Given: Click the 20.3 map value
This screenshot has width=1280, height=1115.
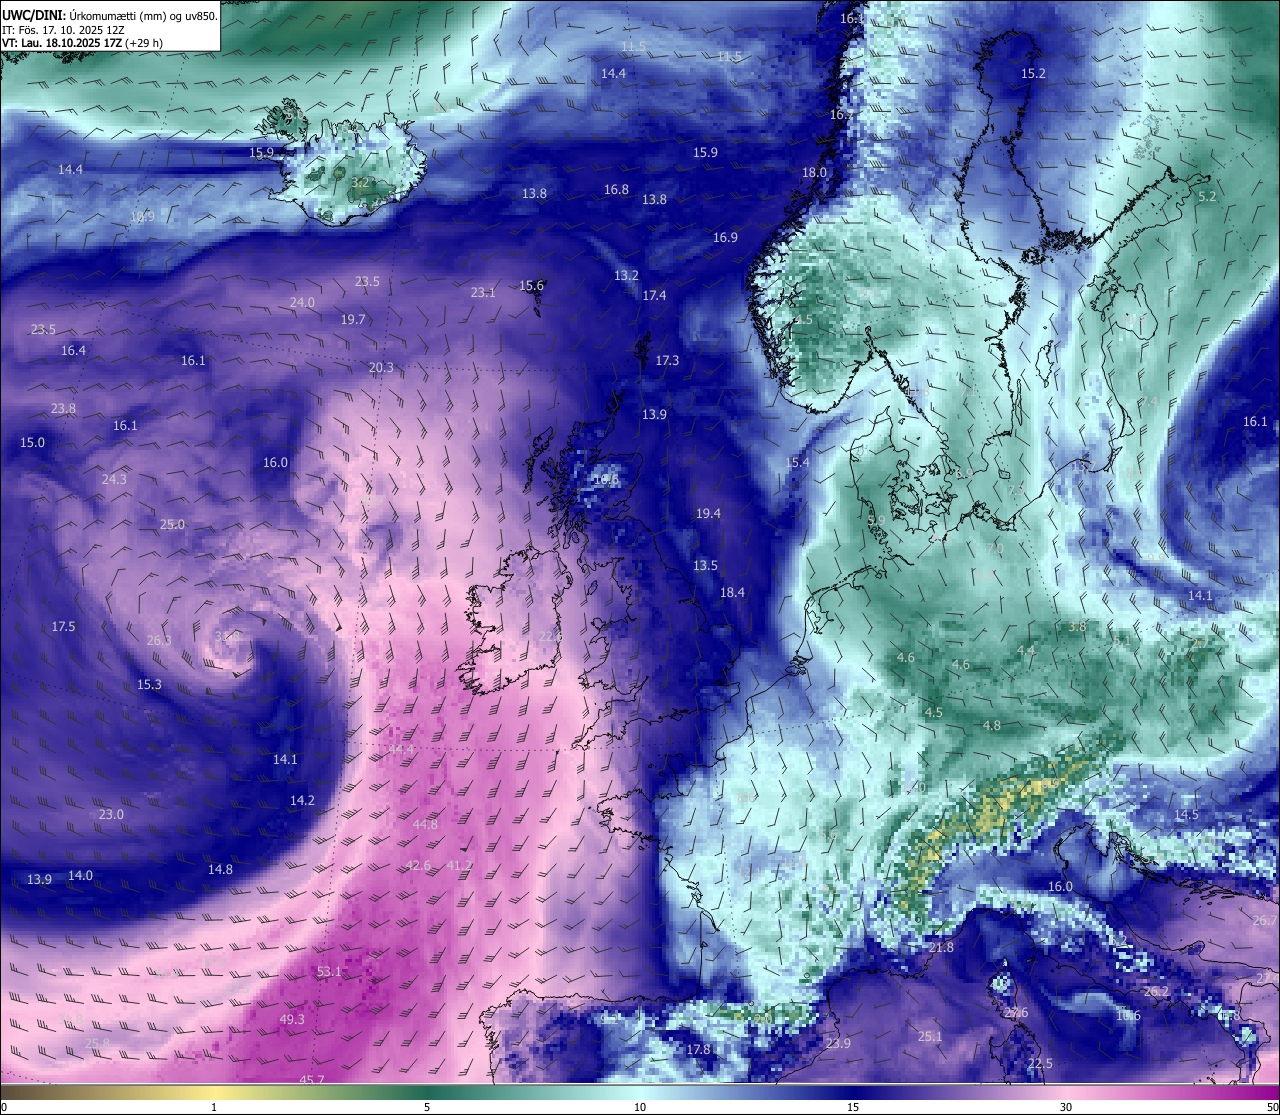Looking at the screenshot, I should tap(381, 367).
